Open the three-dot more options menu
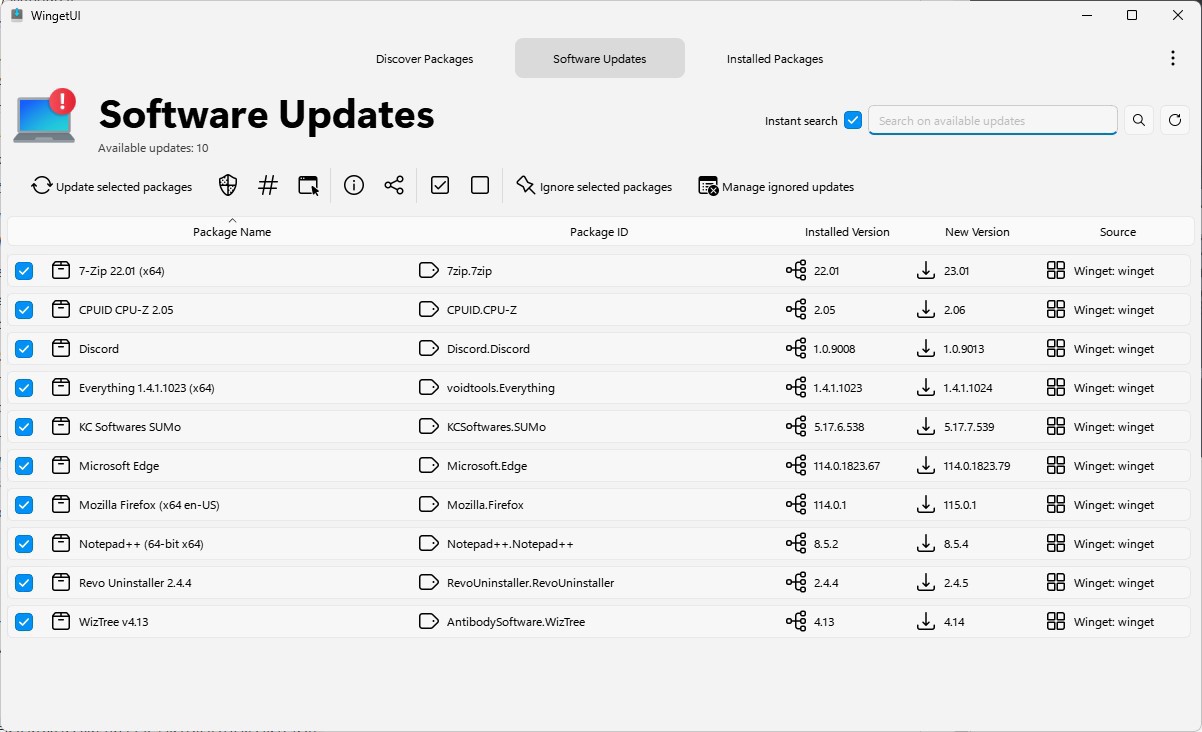1202x732 pixels. click(x=1172, y=59)
